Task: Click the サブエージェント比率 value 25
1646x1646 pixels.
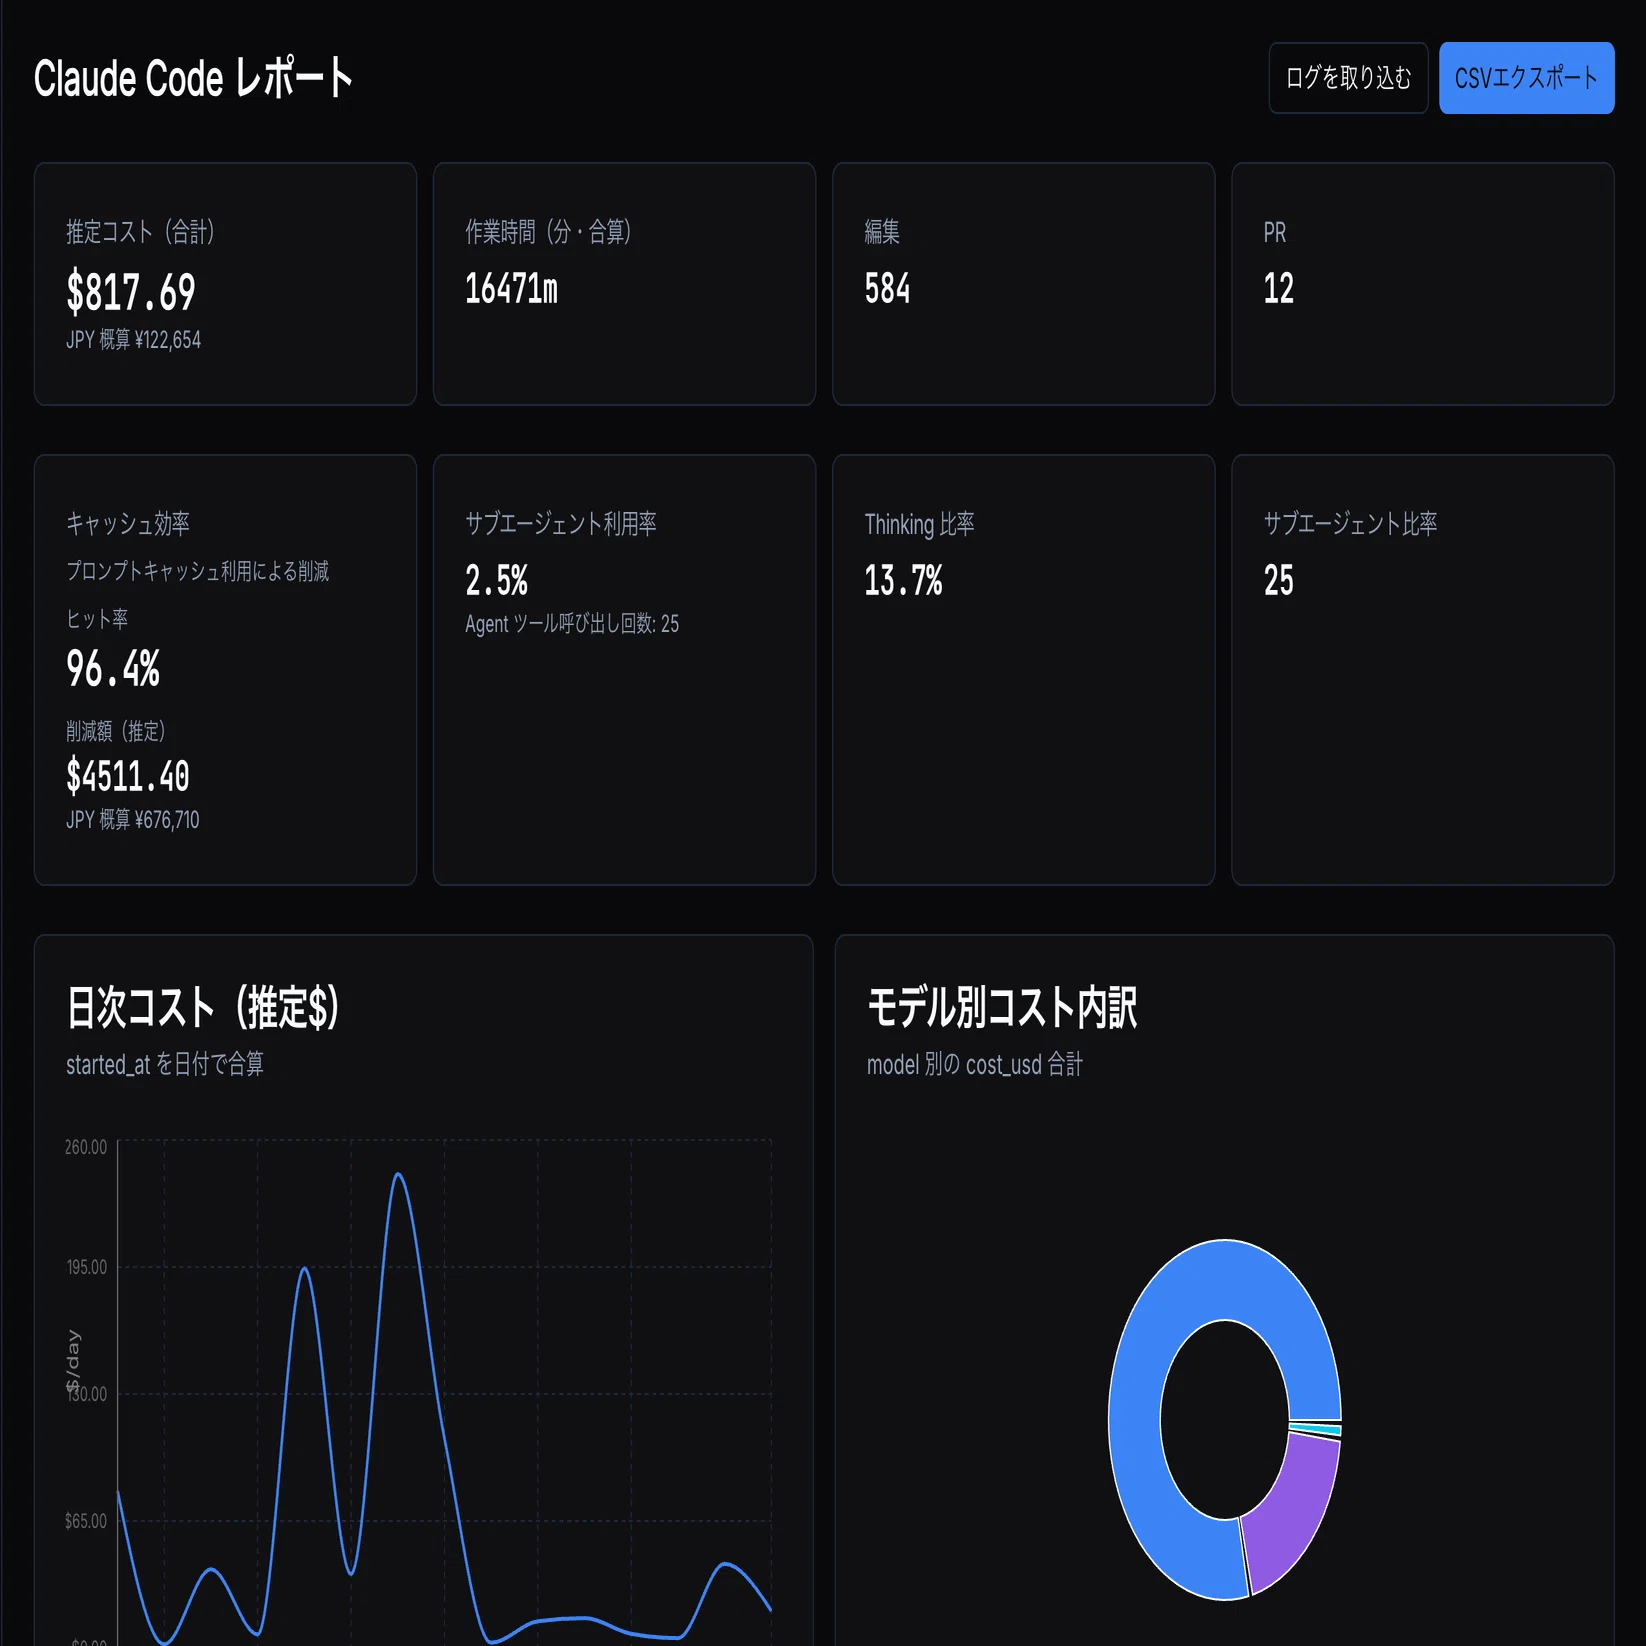Action: coord(1278,580)
